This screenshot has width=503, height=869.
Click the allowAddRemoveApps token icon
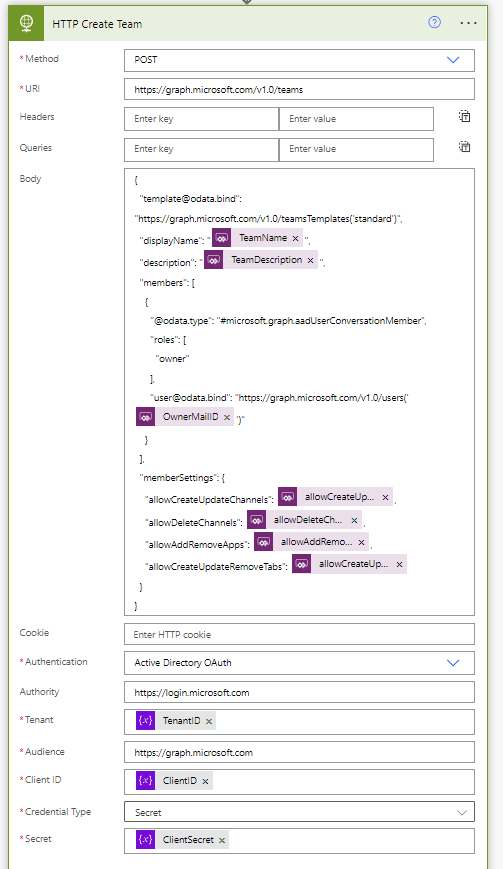click(x=264, y=542)
